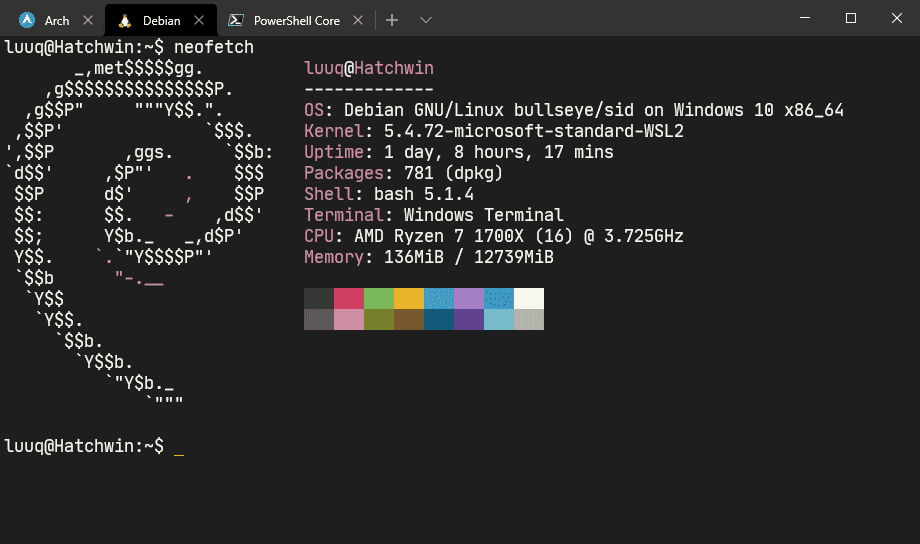The image size is (920, 544).
Task: Click the bright green color block
Action: click(378, 298)
